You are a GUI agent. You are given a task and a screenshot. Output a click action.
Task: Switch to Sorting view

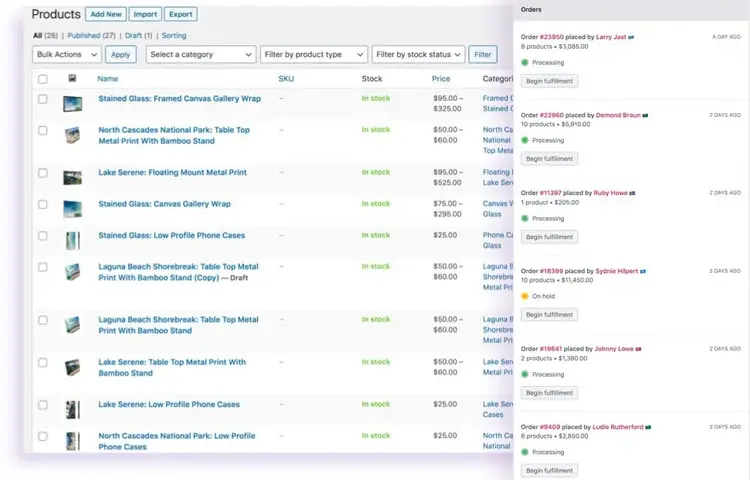pyautogui.click(x=174, y=35)
